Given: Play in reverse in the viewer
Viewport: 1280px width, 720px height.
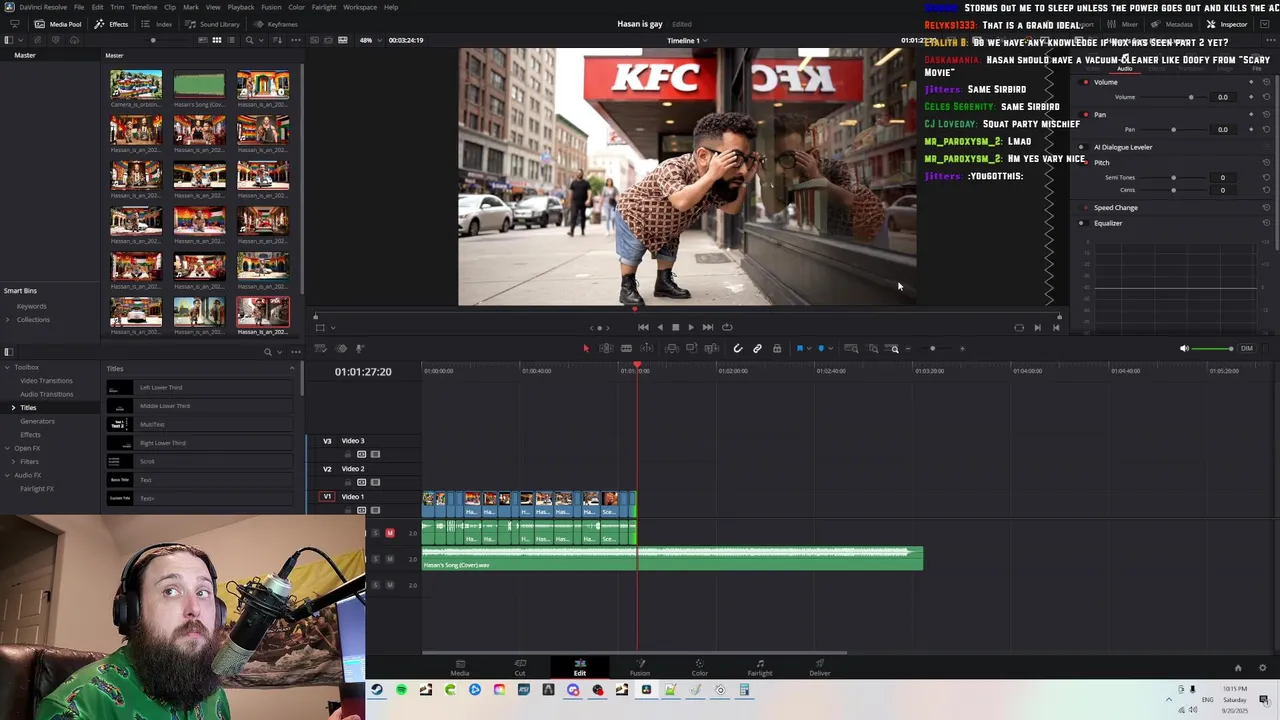Looking at the screenshot, I should tap(659, 327).
